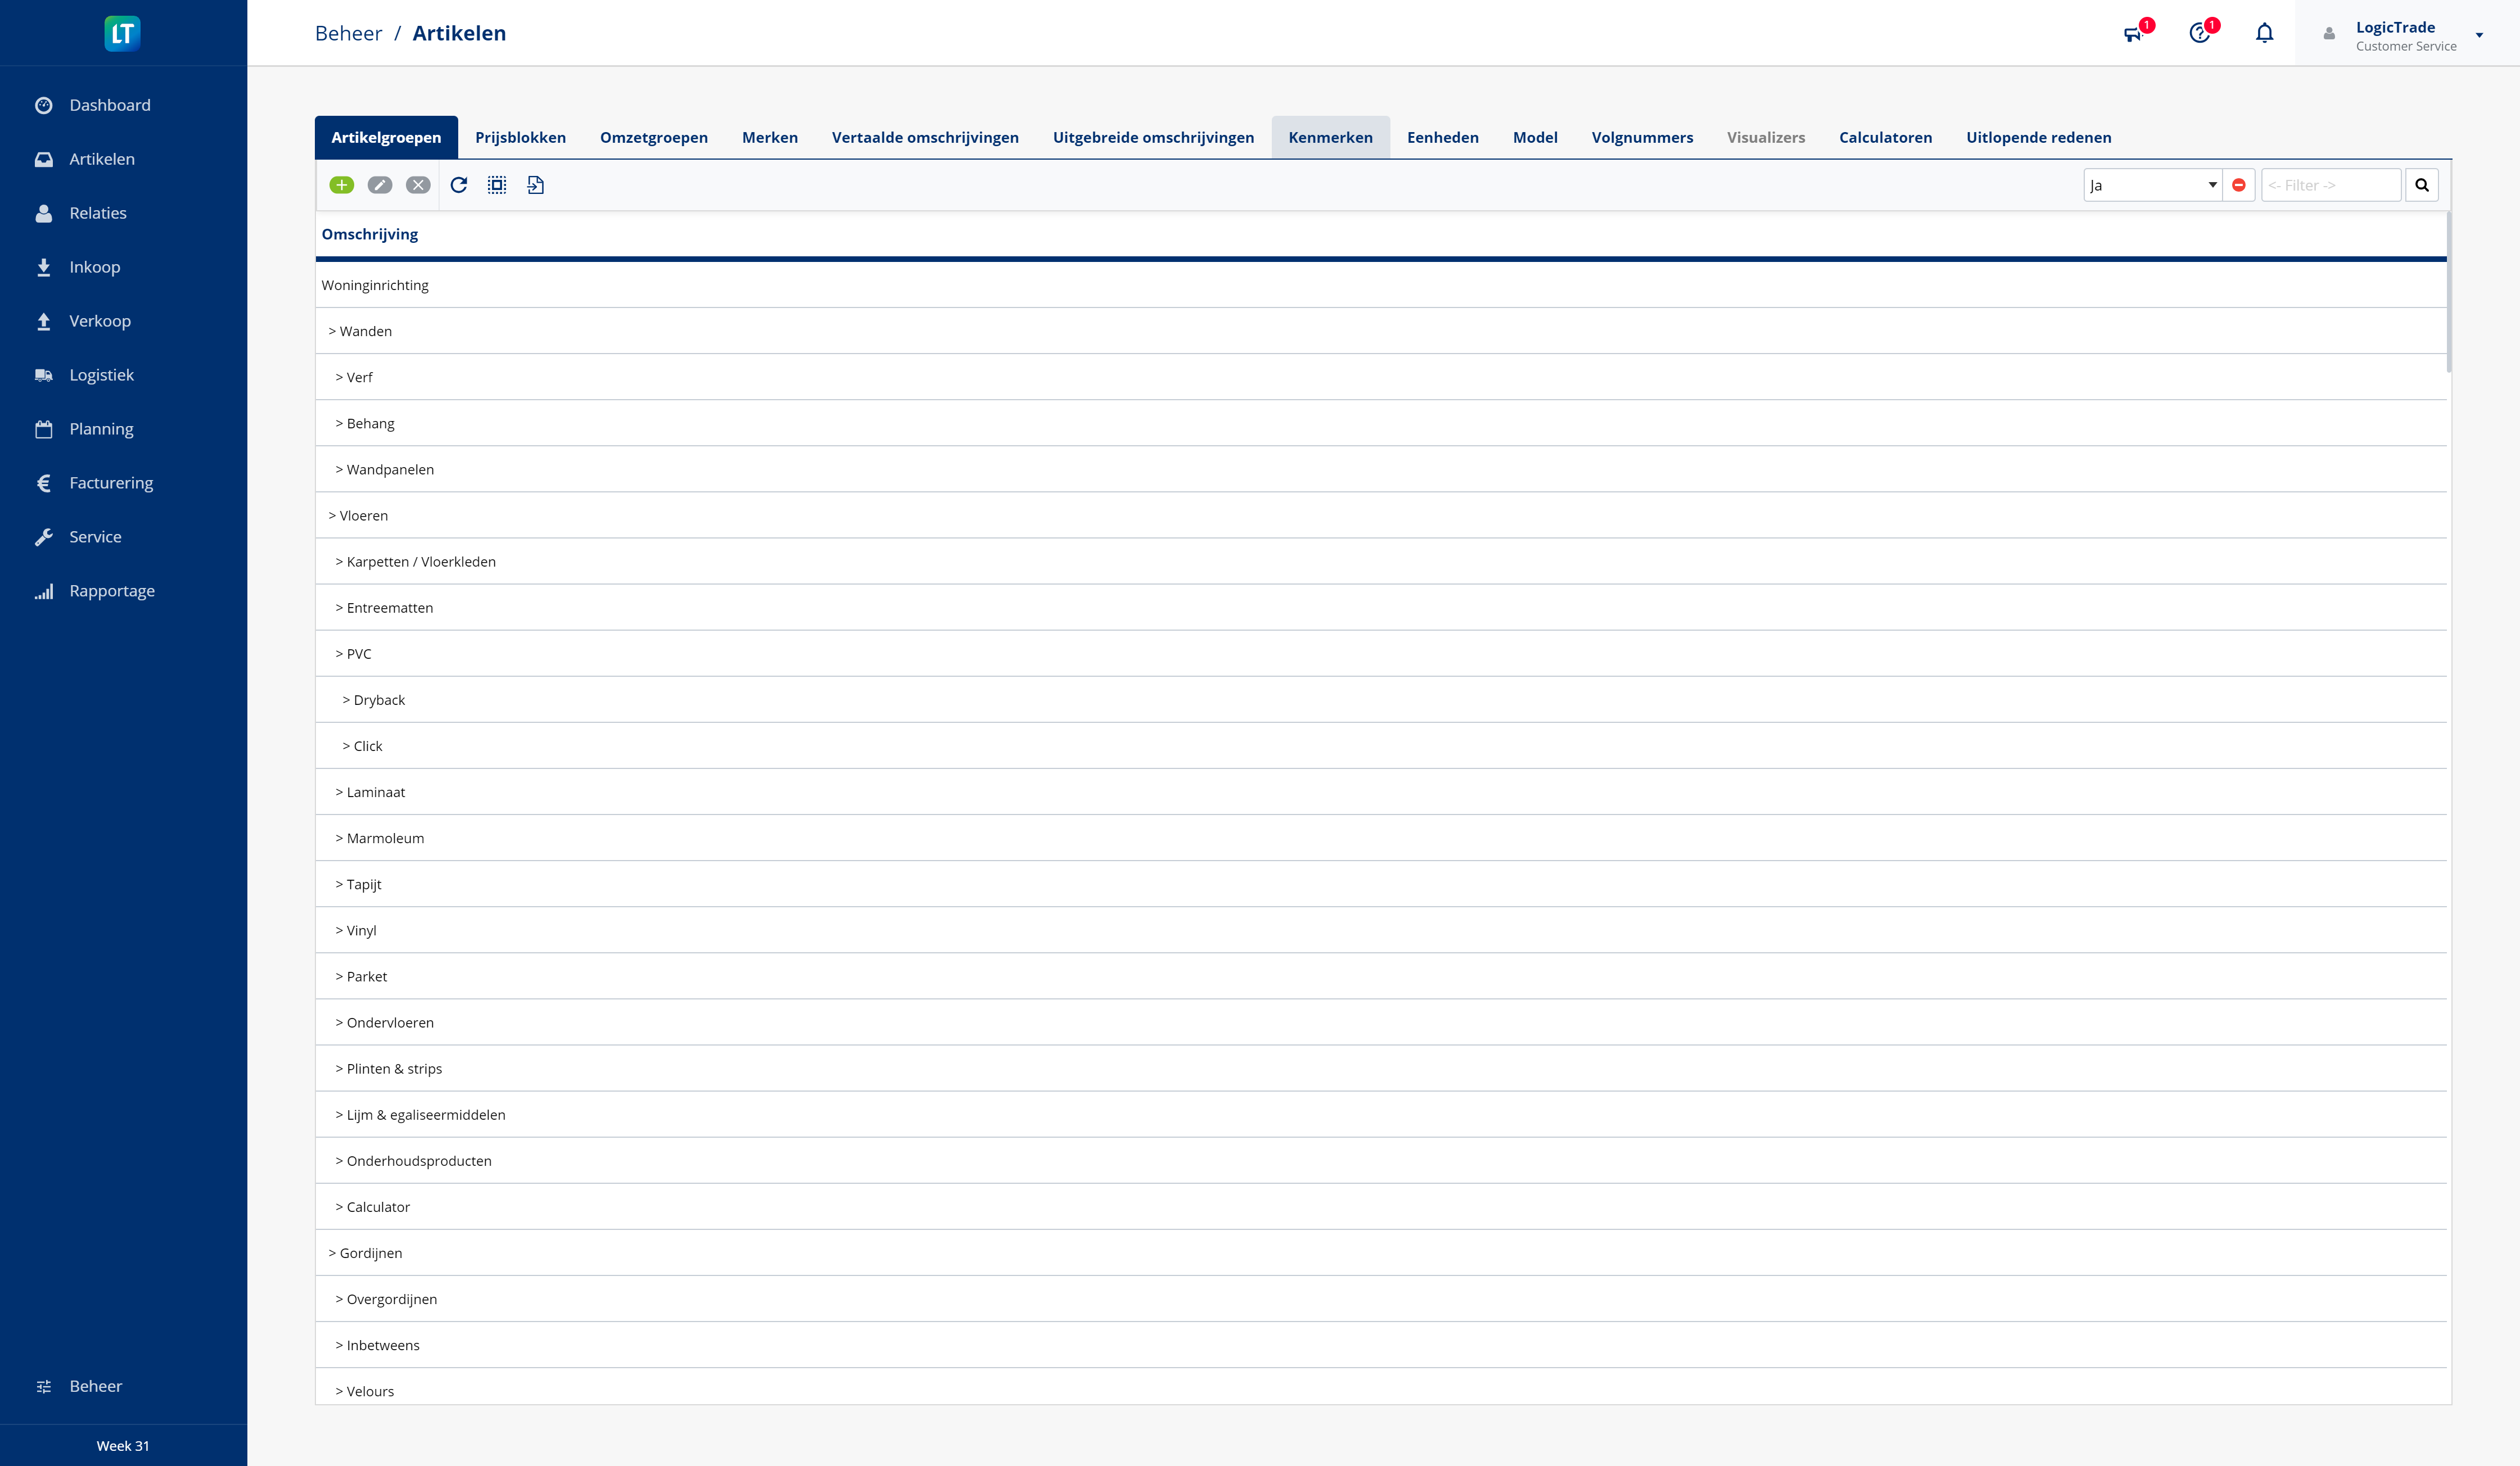Select the Verf row
The image size is (2520, 1466).
coord(1381,377)
